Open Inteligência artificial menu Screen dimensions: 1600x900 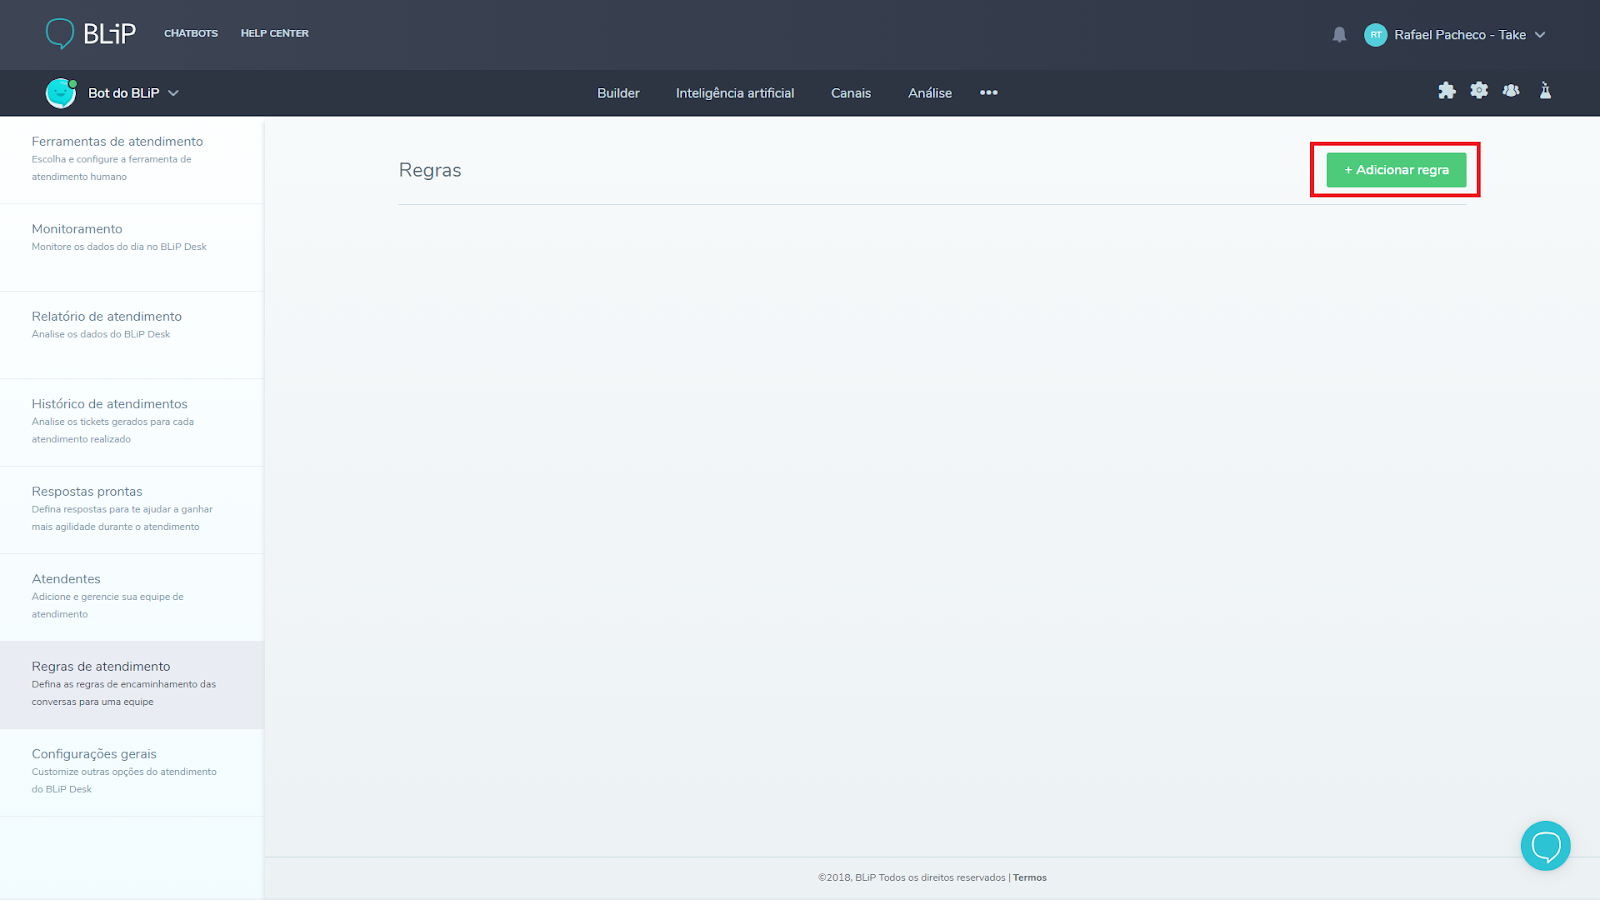[x=735, y=93]
